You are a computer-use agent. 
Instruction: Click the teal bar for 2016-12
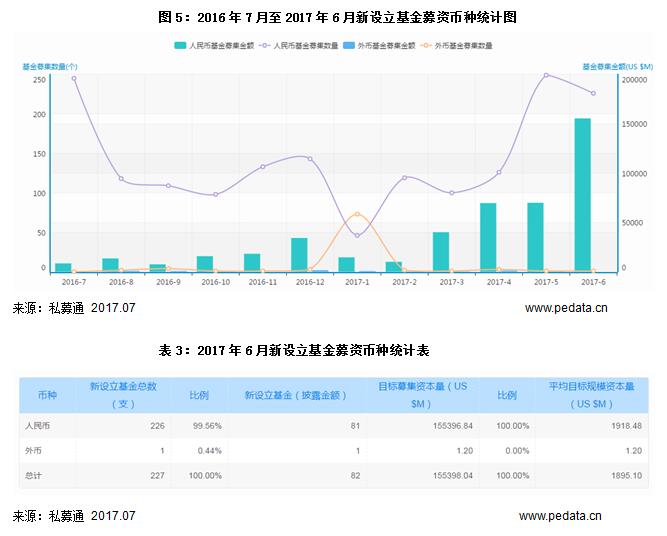[x=299, y=255]
